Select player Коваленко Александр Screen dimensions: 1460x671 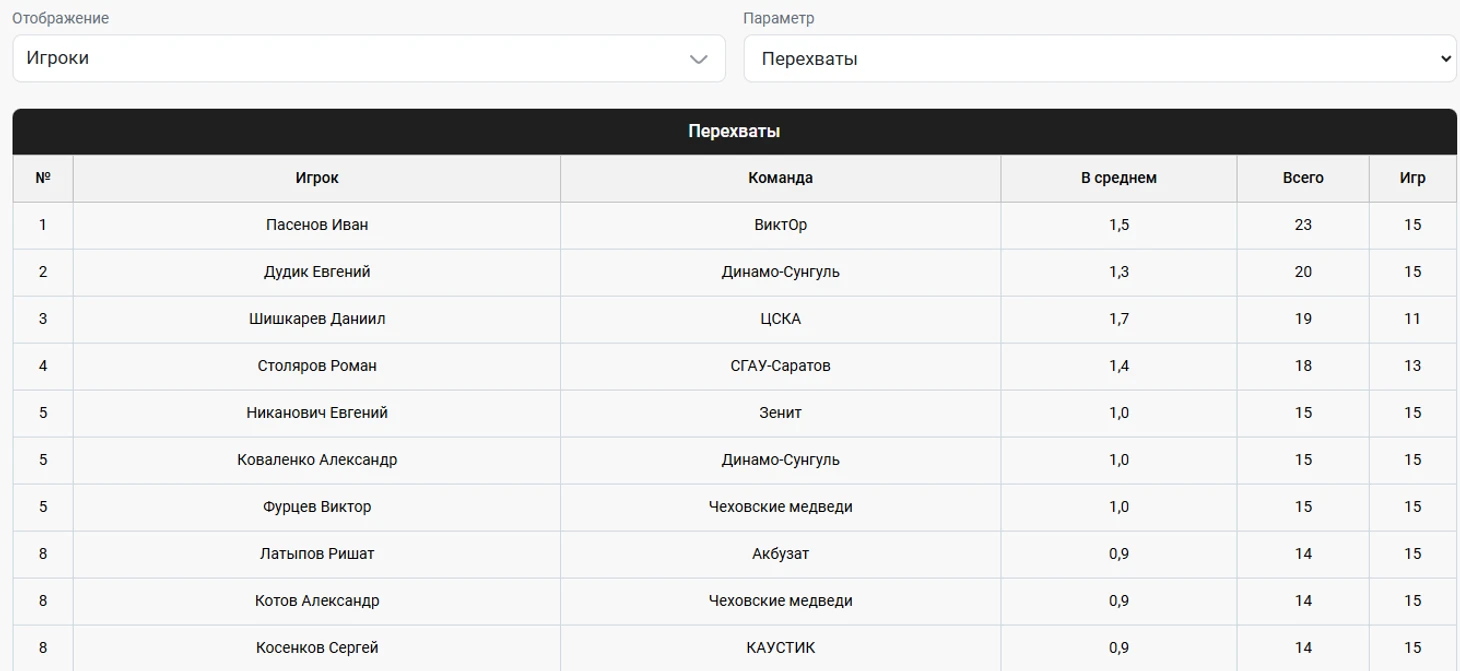pos(317,460)
